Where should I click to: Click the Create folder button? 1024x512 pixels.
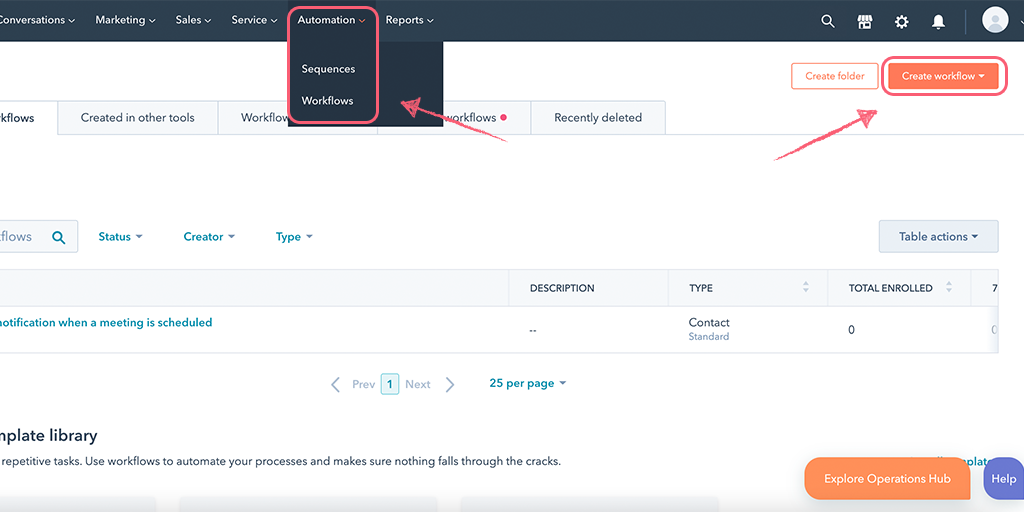pyautogui.click(x=835, y=76)
